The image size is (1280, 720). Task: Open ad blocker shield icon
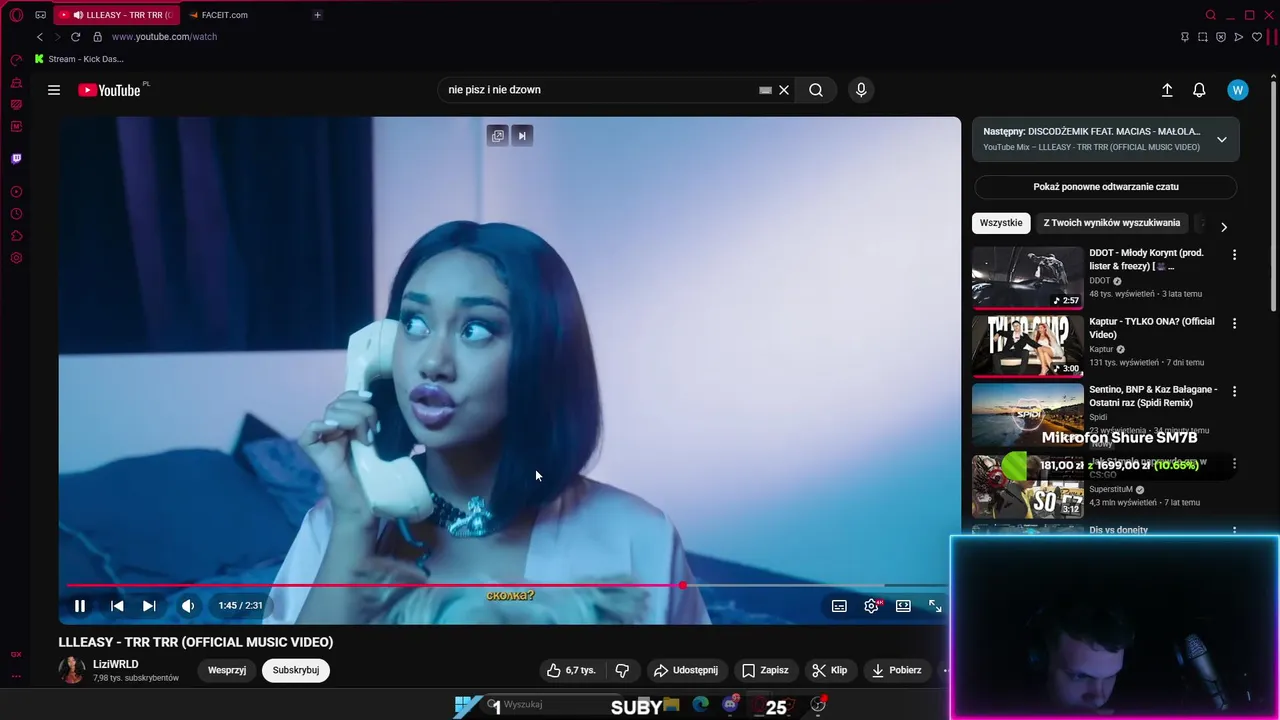click(x=1221, y=37)
